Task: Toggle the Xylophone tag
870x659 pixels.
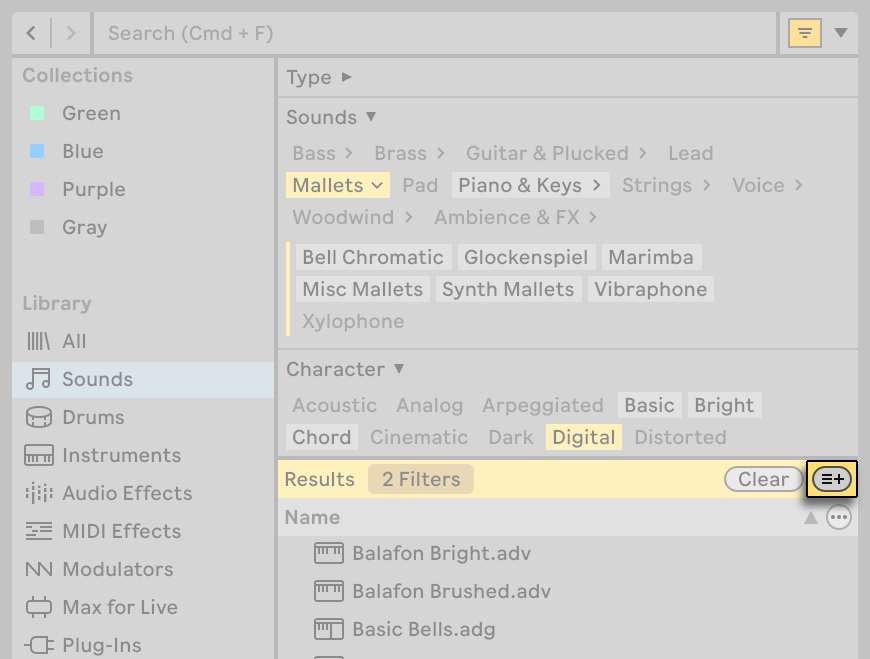Action: coord(353,321)
